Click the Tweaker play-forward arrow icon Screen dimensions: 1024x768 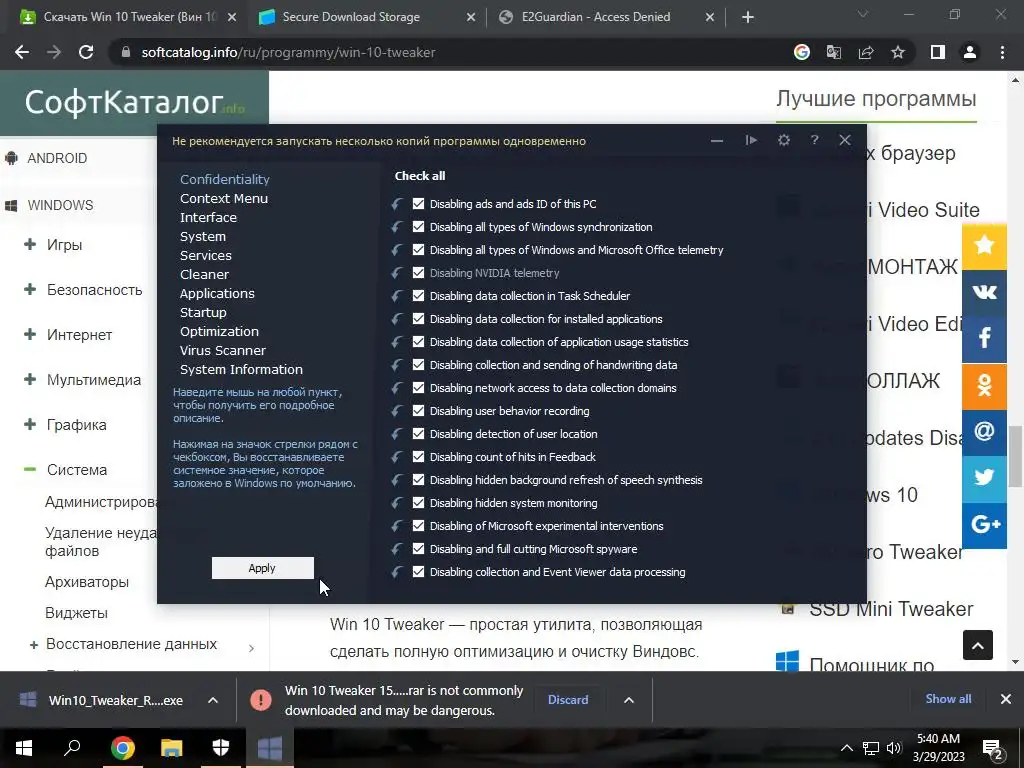click(751, 140)
